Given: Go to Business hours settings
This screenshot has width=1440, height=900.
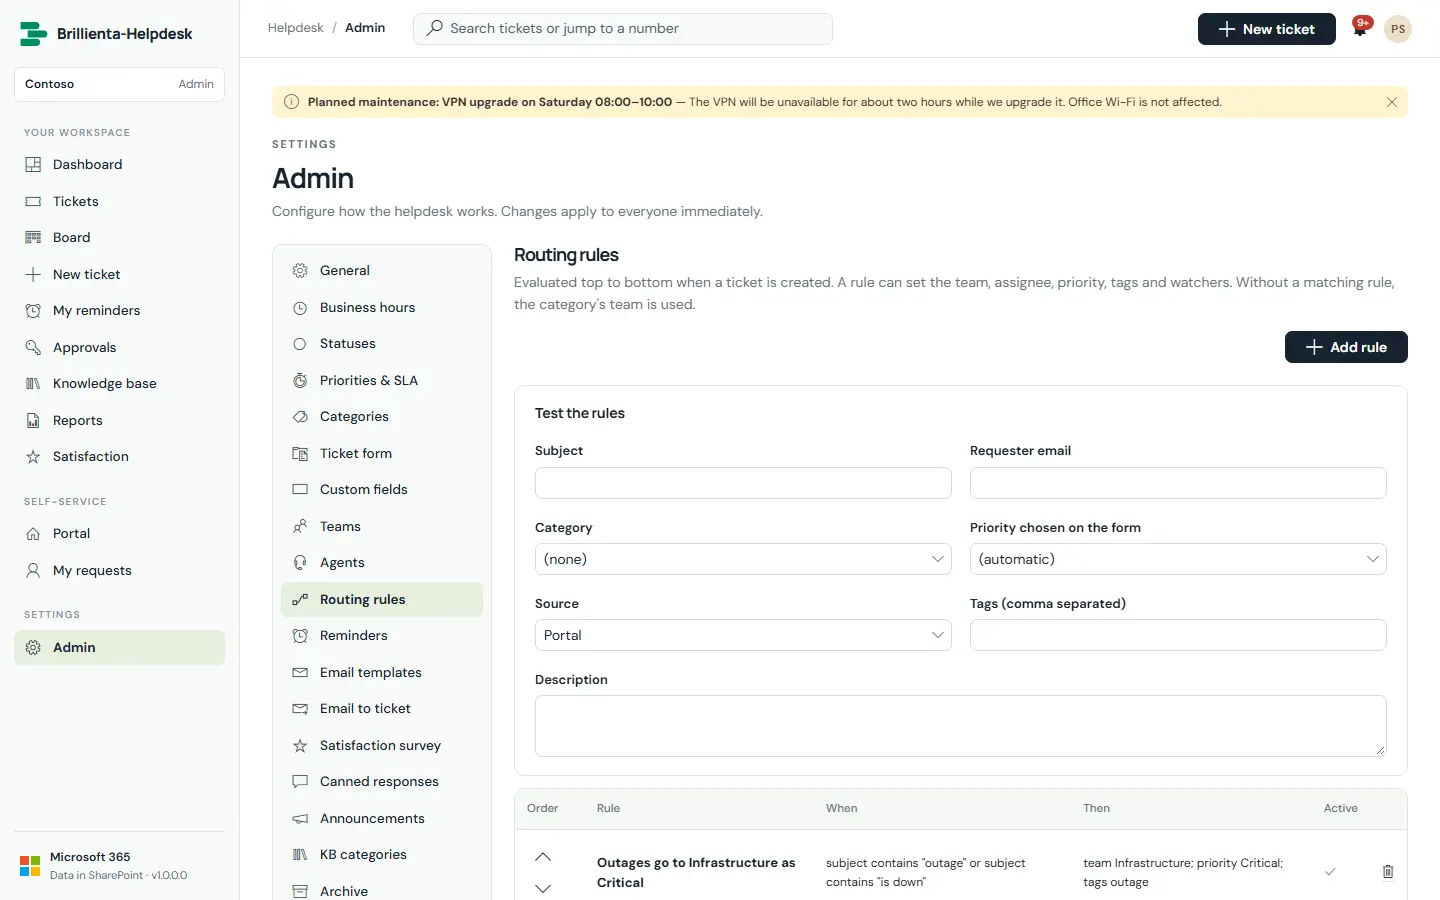Looking at the screenshot, I should pos(382,308).
